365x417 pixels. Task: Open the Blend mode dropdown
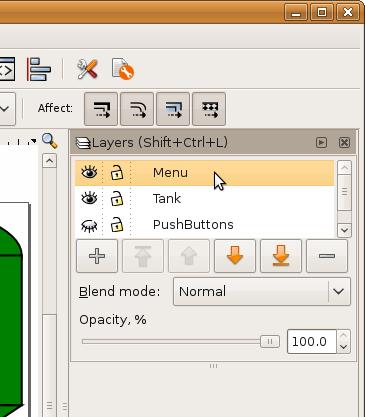tap(262, 292)
